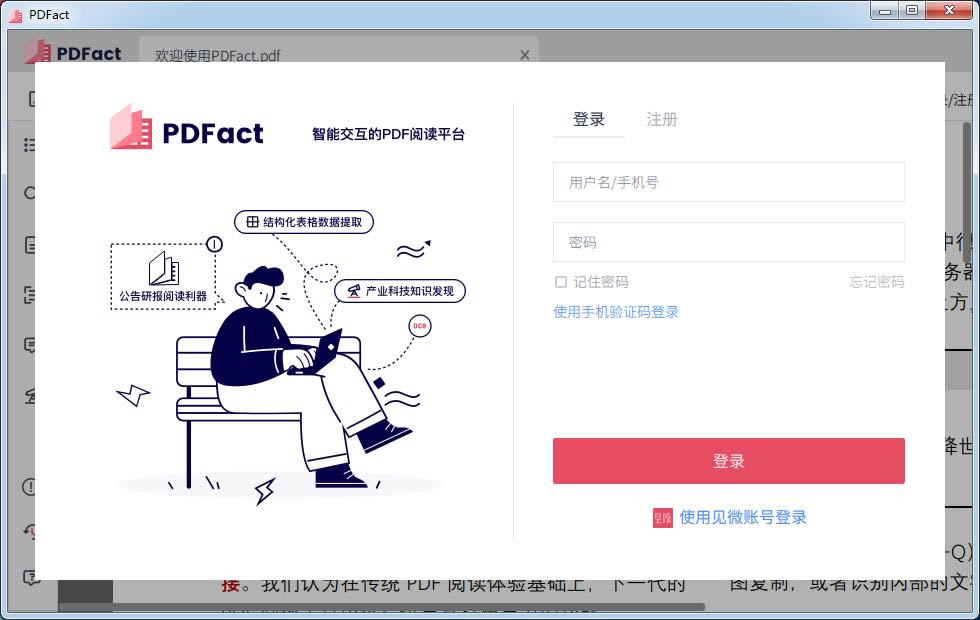Open the help question-bubble sidebar icon

click(x=29, y=578)
